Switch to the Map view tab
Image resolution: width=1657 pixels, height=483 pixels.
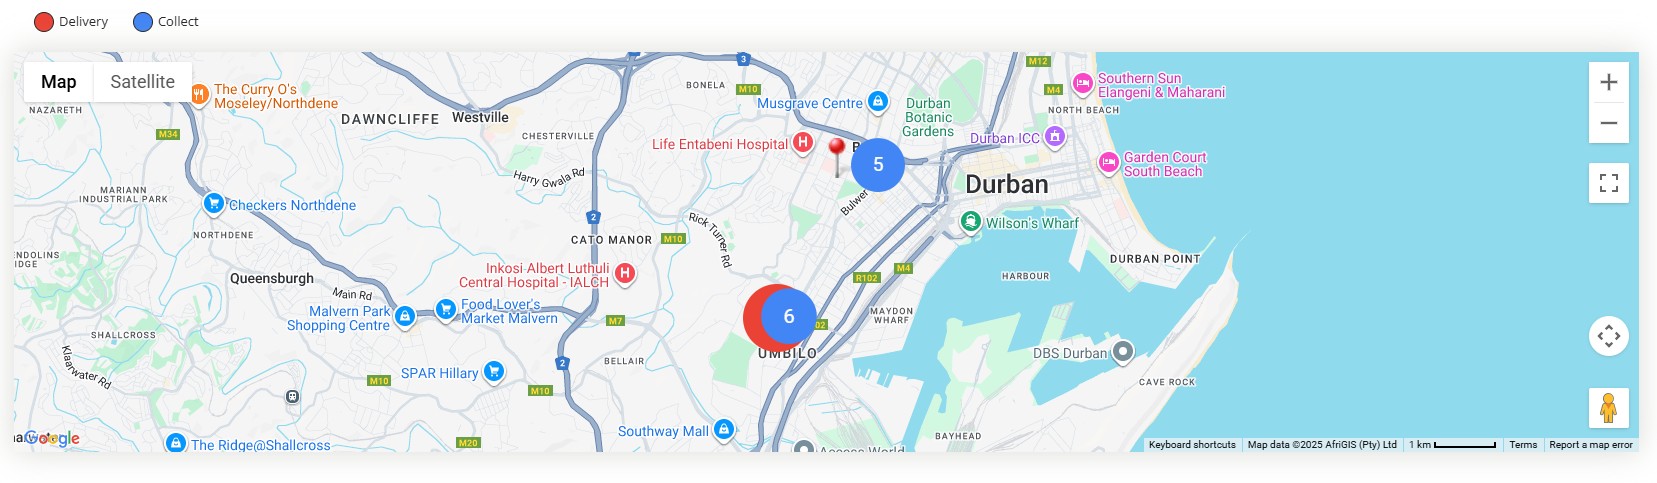click(x=58, y=82)
